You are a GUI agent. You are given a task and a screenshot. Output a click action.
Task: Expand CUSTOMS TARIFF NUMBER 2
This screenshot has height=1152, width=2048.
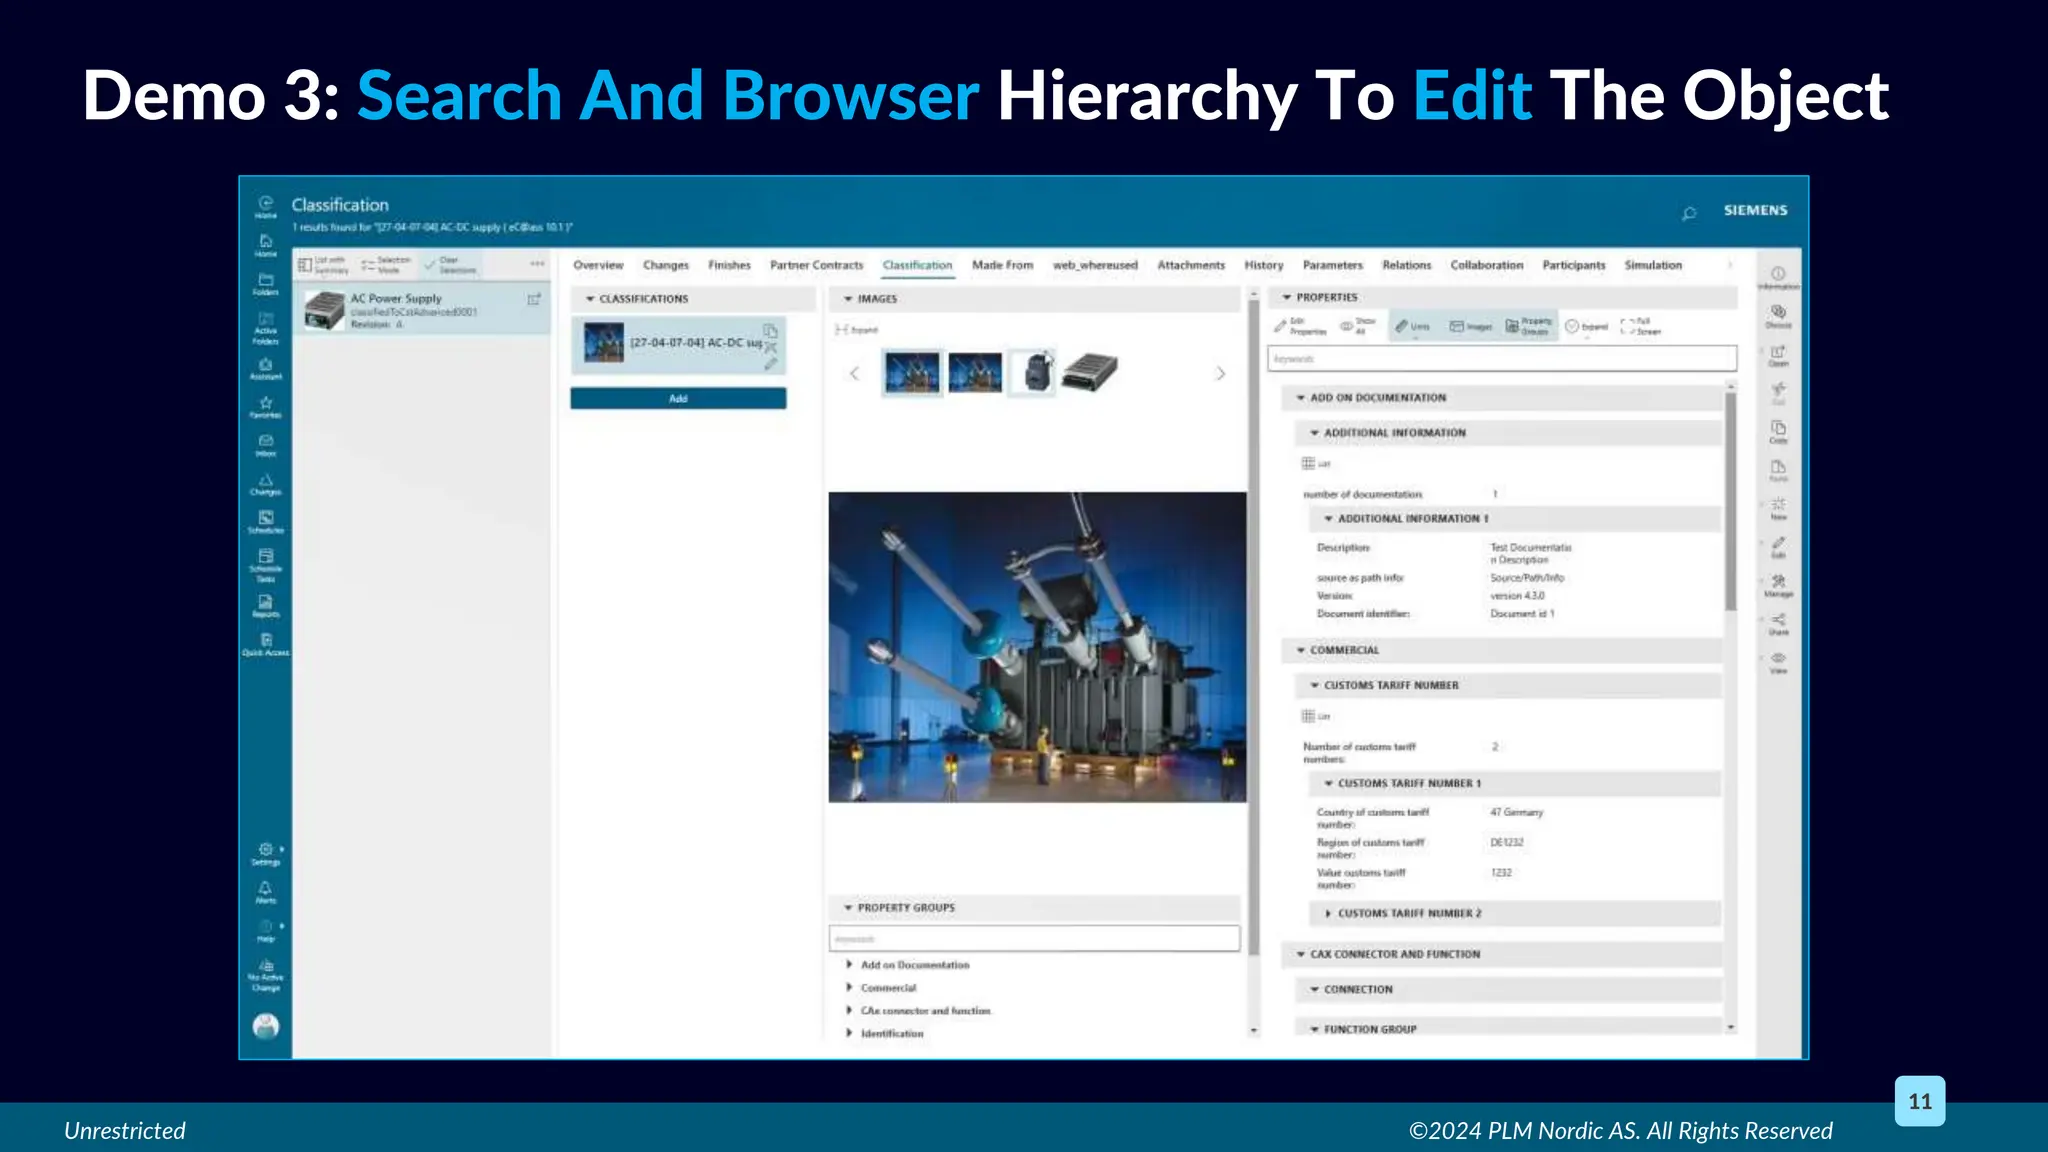(x=1328, y=913)
